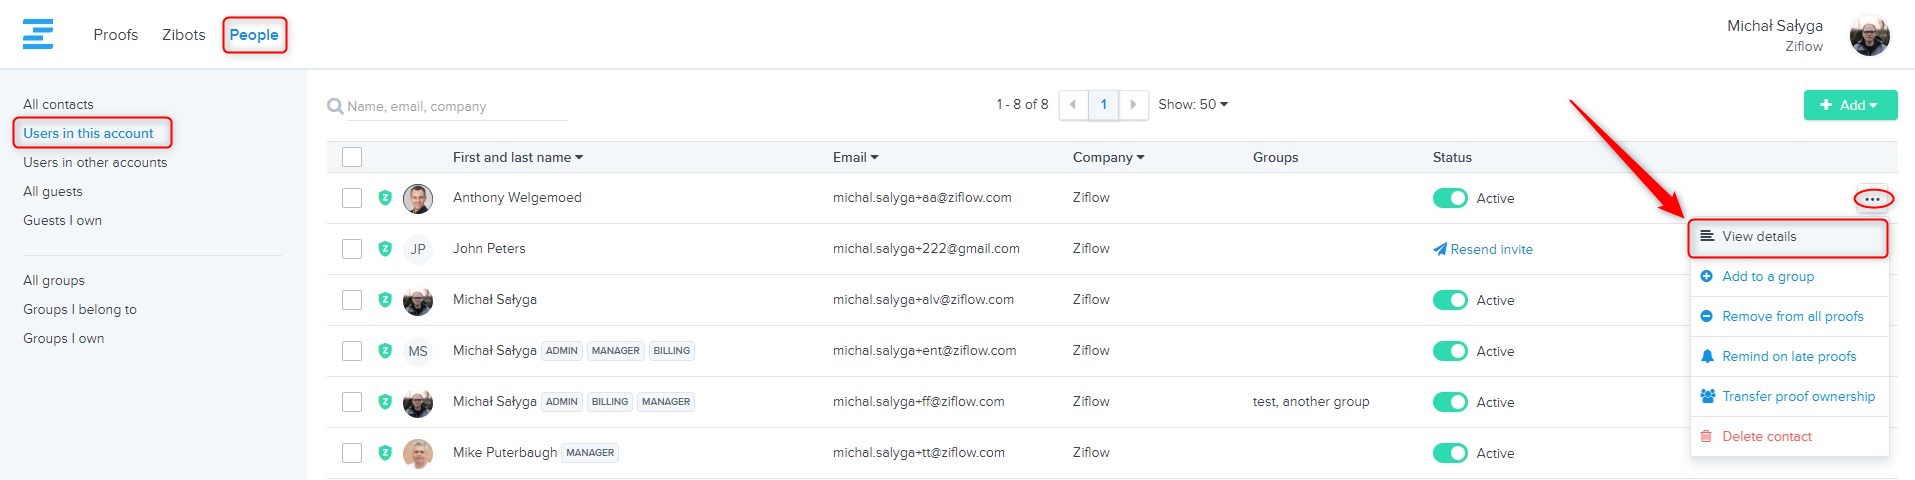Viewport: 1915px width, 480px height.
Task: Sort by First and last name column
Action: (517, 157)
